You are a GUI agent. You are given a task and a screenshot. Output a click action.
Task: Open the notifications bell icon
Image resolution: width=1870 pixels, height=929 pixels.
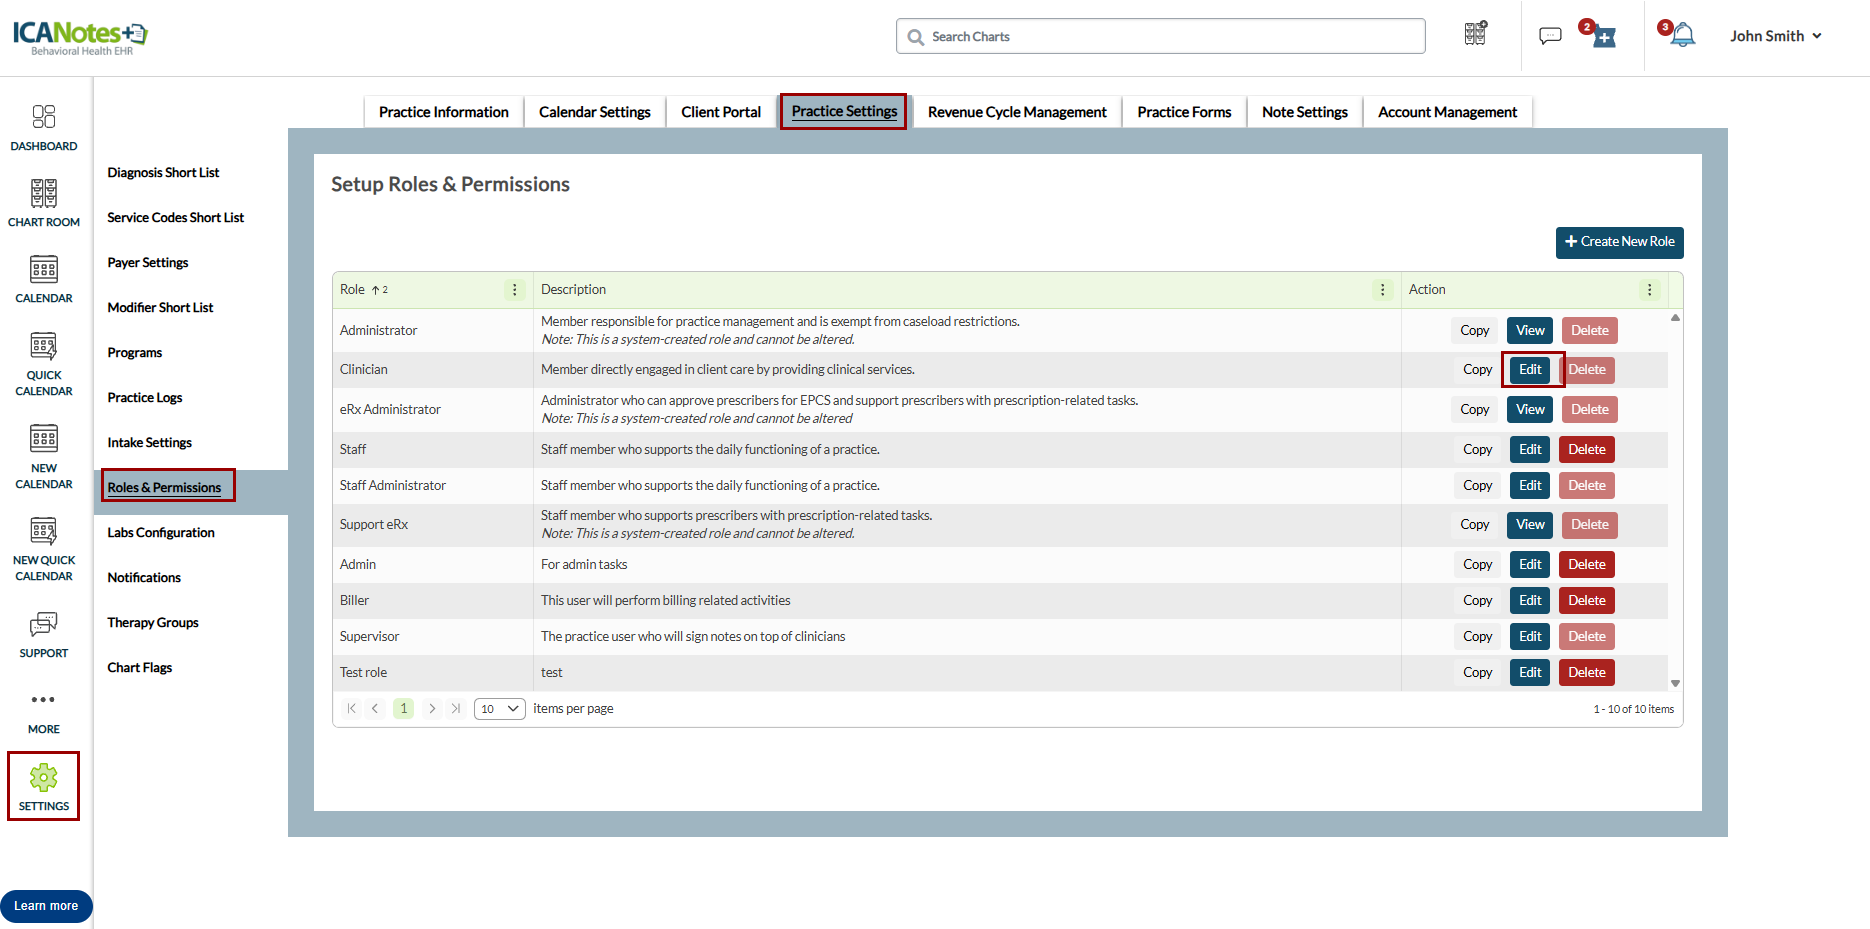pos(1683,36)
